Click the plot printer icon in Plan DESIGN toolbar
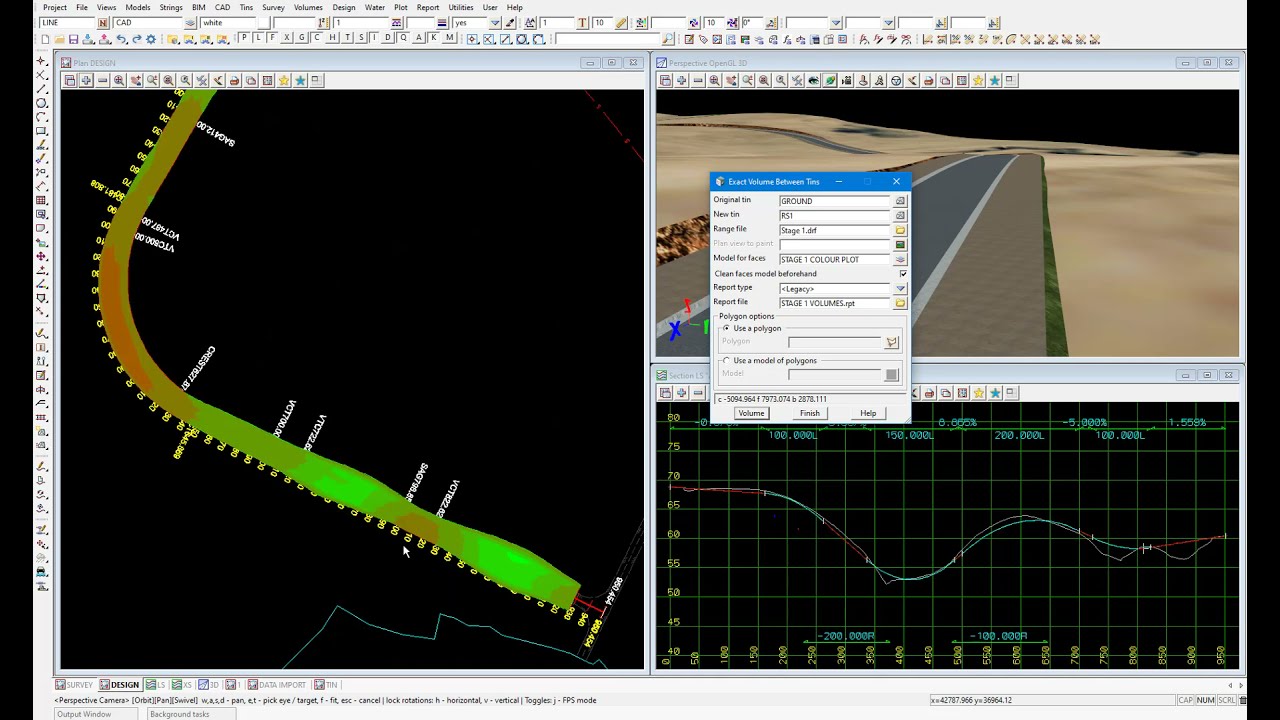The image size is (1280, 720). tap(235, 80)
